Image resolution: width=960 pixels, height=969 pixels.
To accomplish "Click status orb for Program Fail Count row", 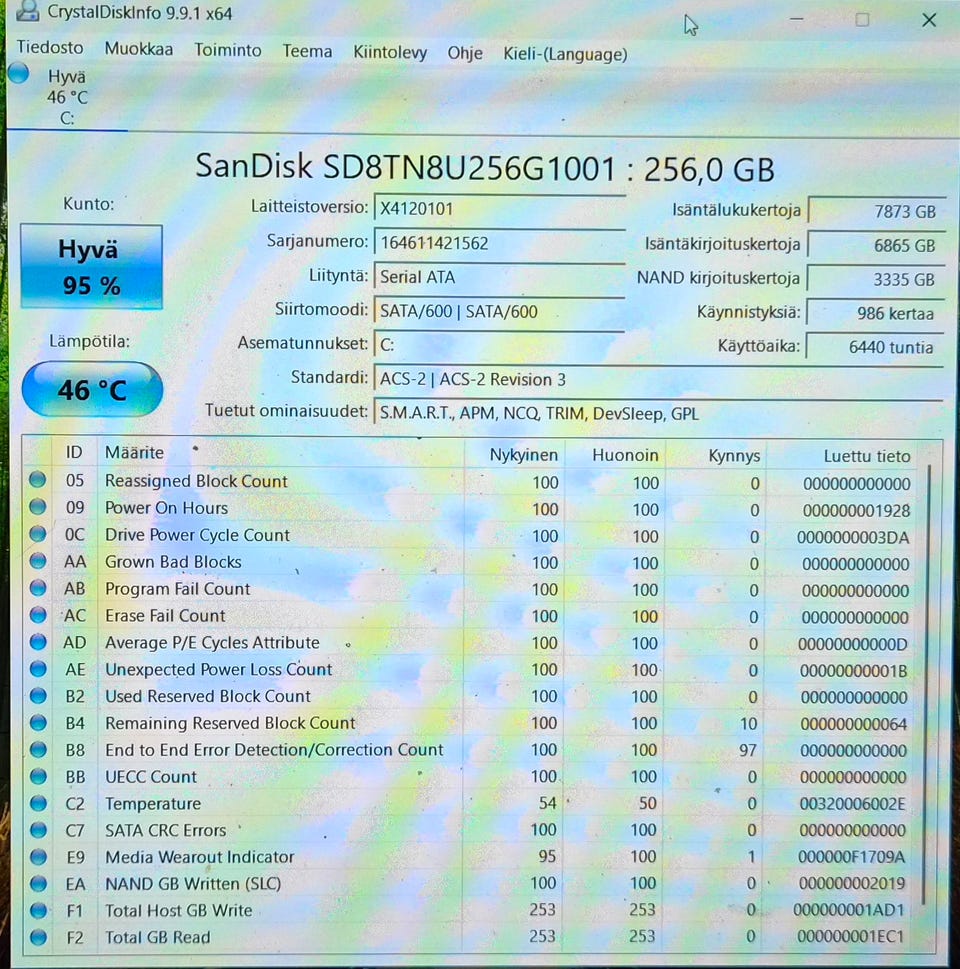I will 38,588.
